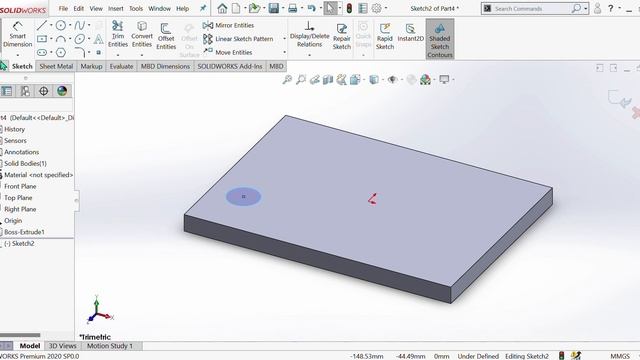Screen dimensions: 640x360
Task: Select Boss-Extrude1 in feature tree
Action: tap(24, 232)
